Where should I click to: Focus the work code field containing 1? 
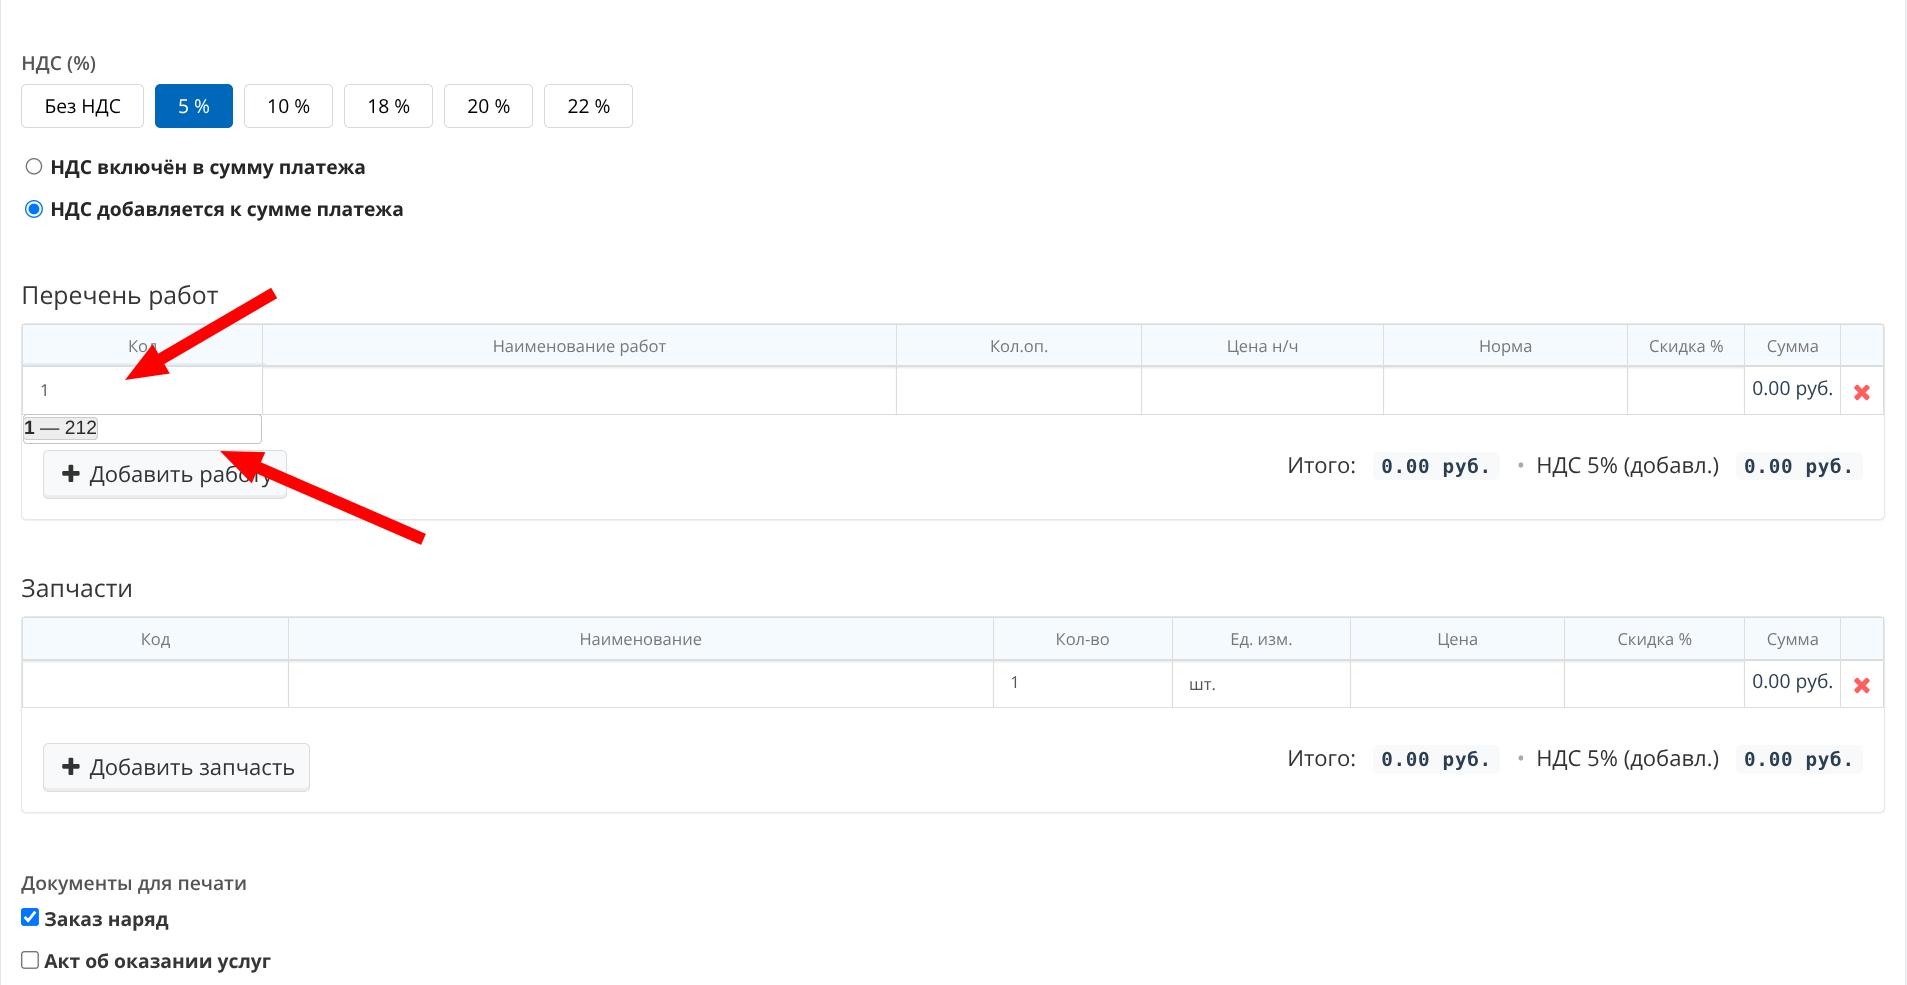142,390
